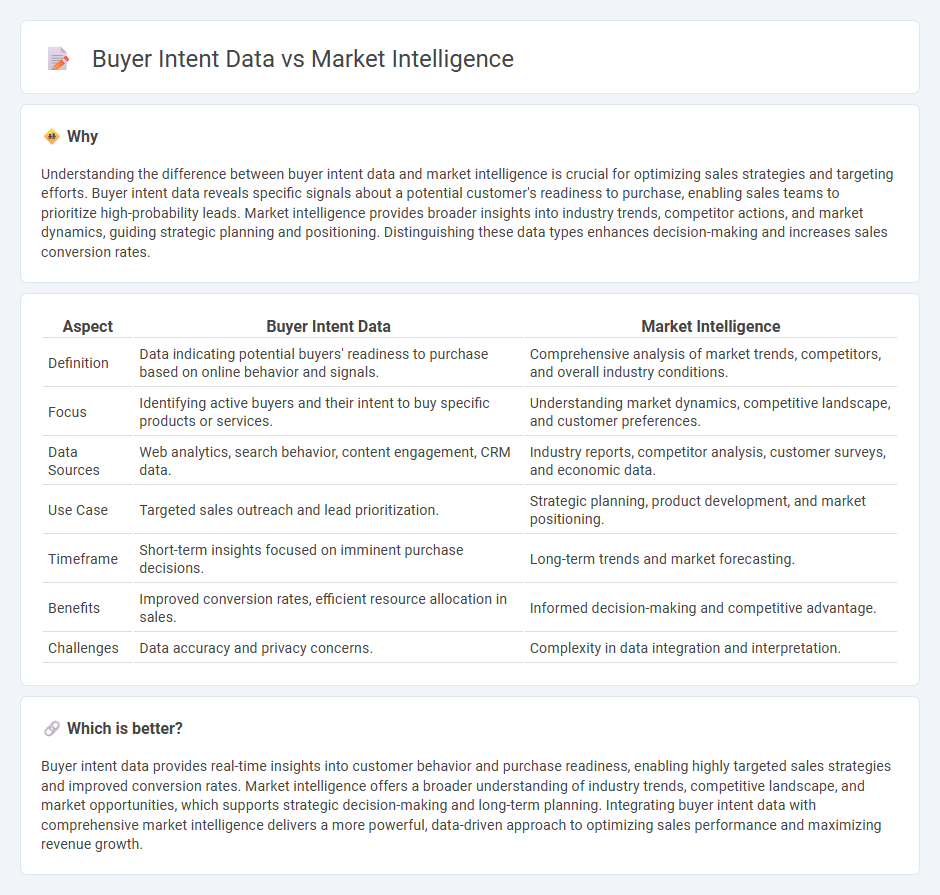Click the 'Which is better?' heading
Viewport: 940px width, 895px height.
(x=125, y=728)
